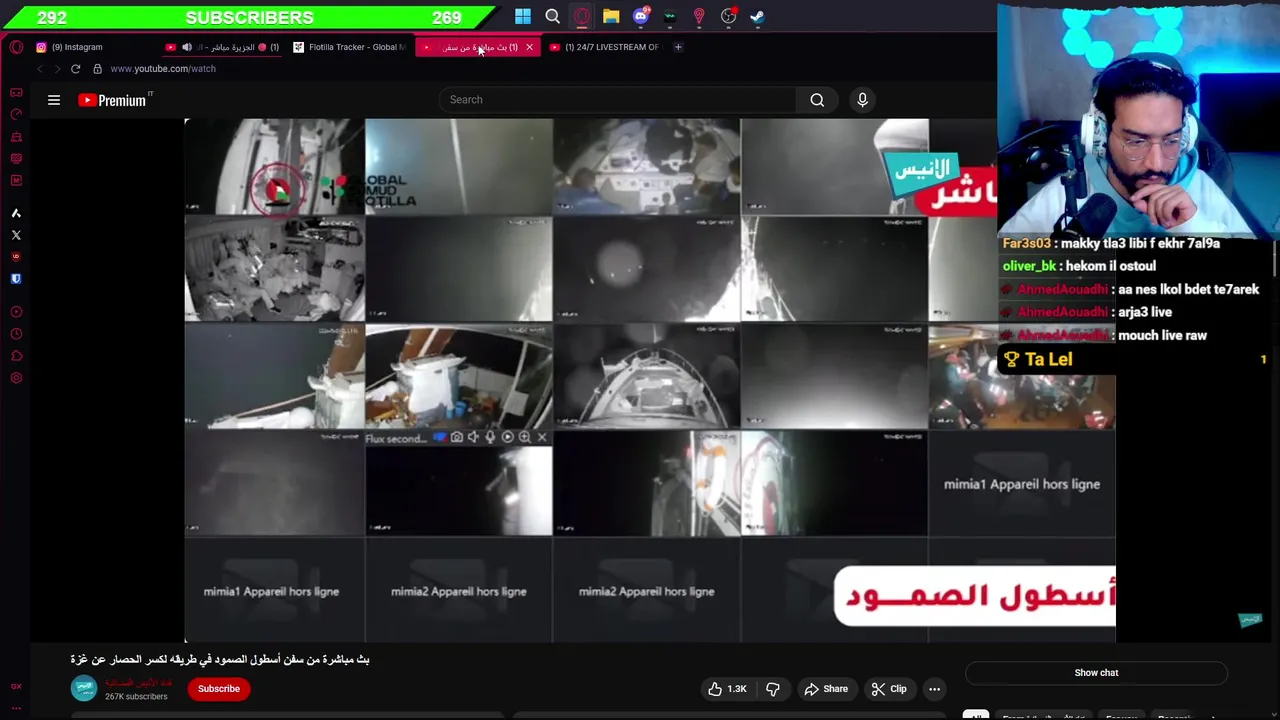Mute the Al Jazeera tab speaker icon
The width and height of the screenshot is (1280, 720).
(x=187, y=47)
